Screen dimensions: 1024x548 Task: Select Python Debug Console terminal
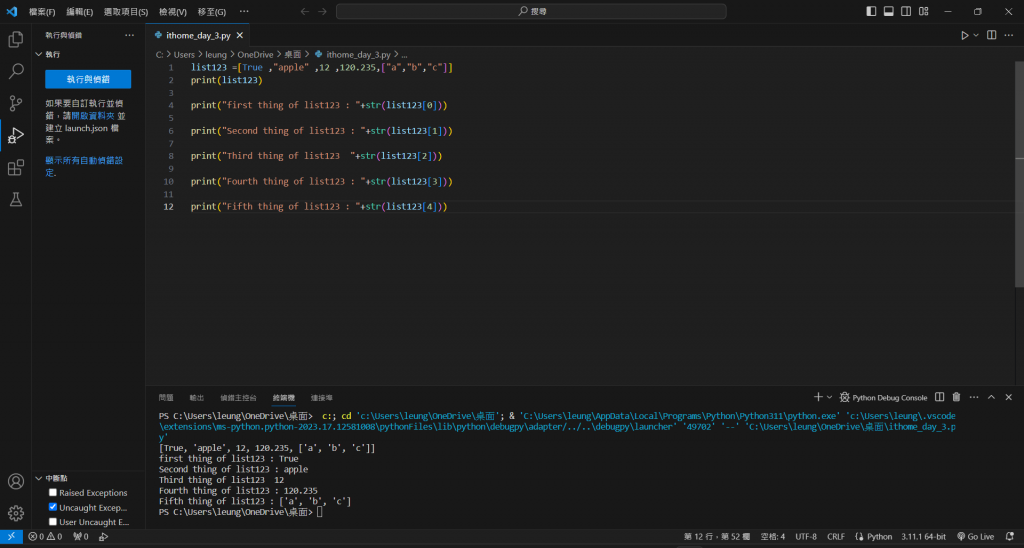(x=883, y=397)
